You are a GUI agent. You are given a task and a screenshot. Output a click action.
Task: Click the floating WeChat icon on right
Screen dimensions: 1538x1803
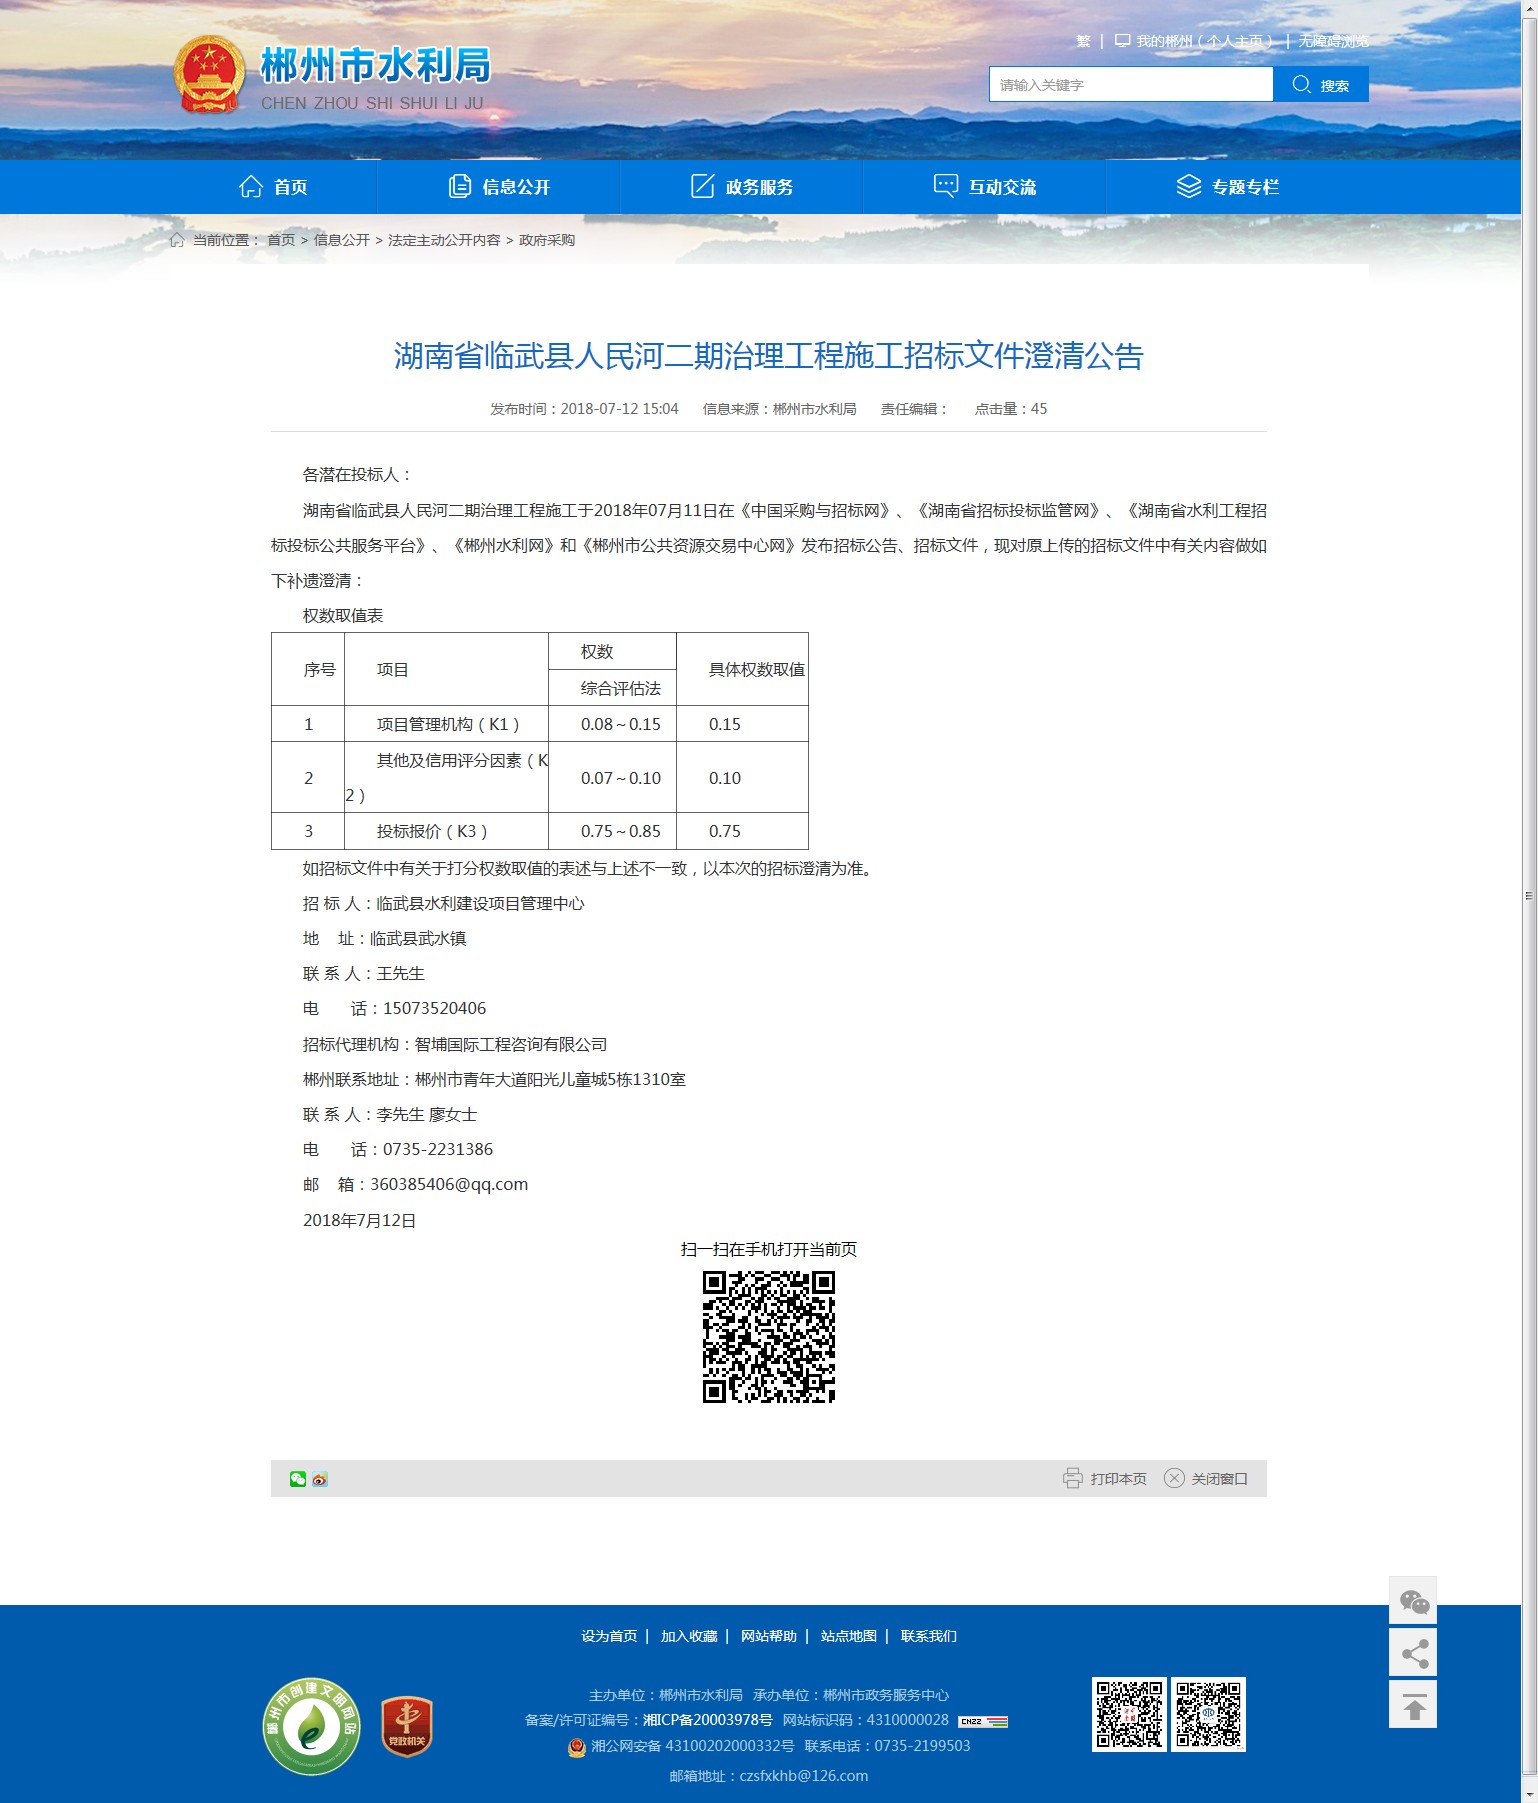coord(1413,1601)
